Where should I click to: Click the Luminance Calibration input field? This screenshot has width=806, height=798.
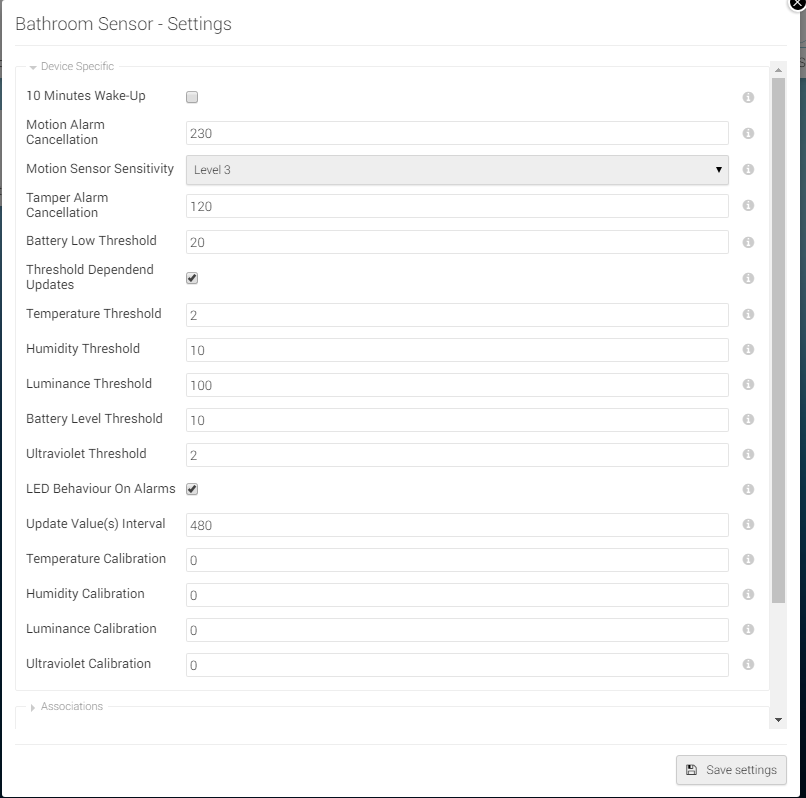457,630
